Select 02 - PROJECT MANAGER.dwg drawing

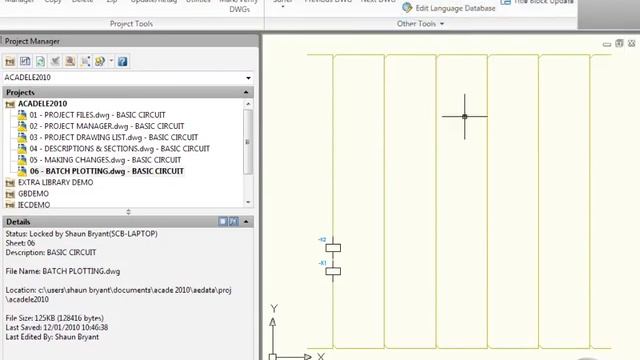coord(107,126)
